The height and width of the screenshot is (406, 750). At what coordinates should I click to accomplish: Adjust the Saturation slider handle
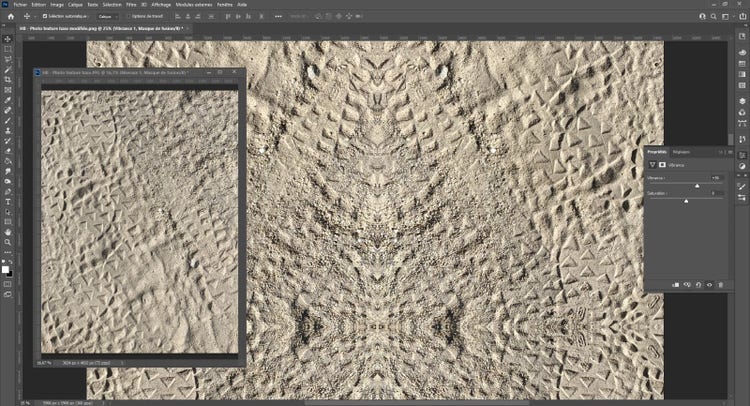(x=686, y=201)
